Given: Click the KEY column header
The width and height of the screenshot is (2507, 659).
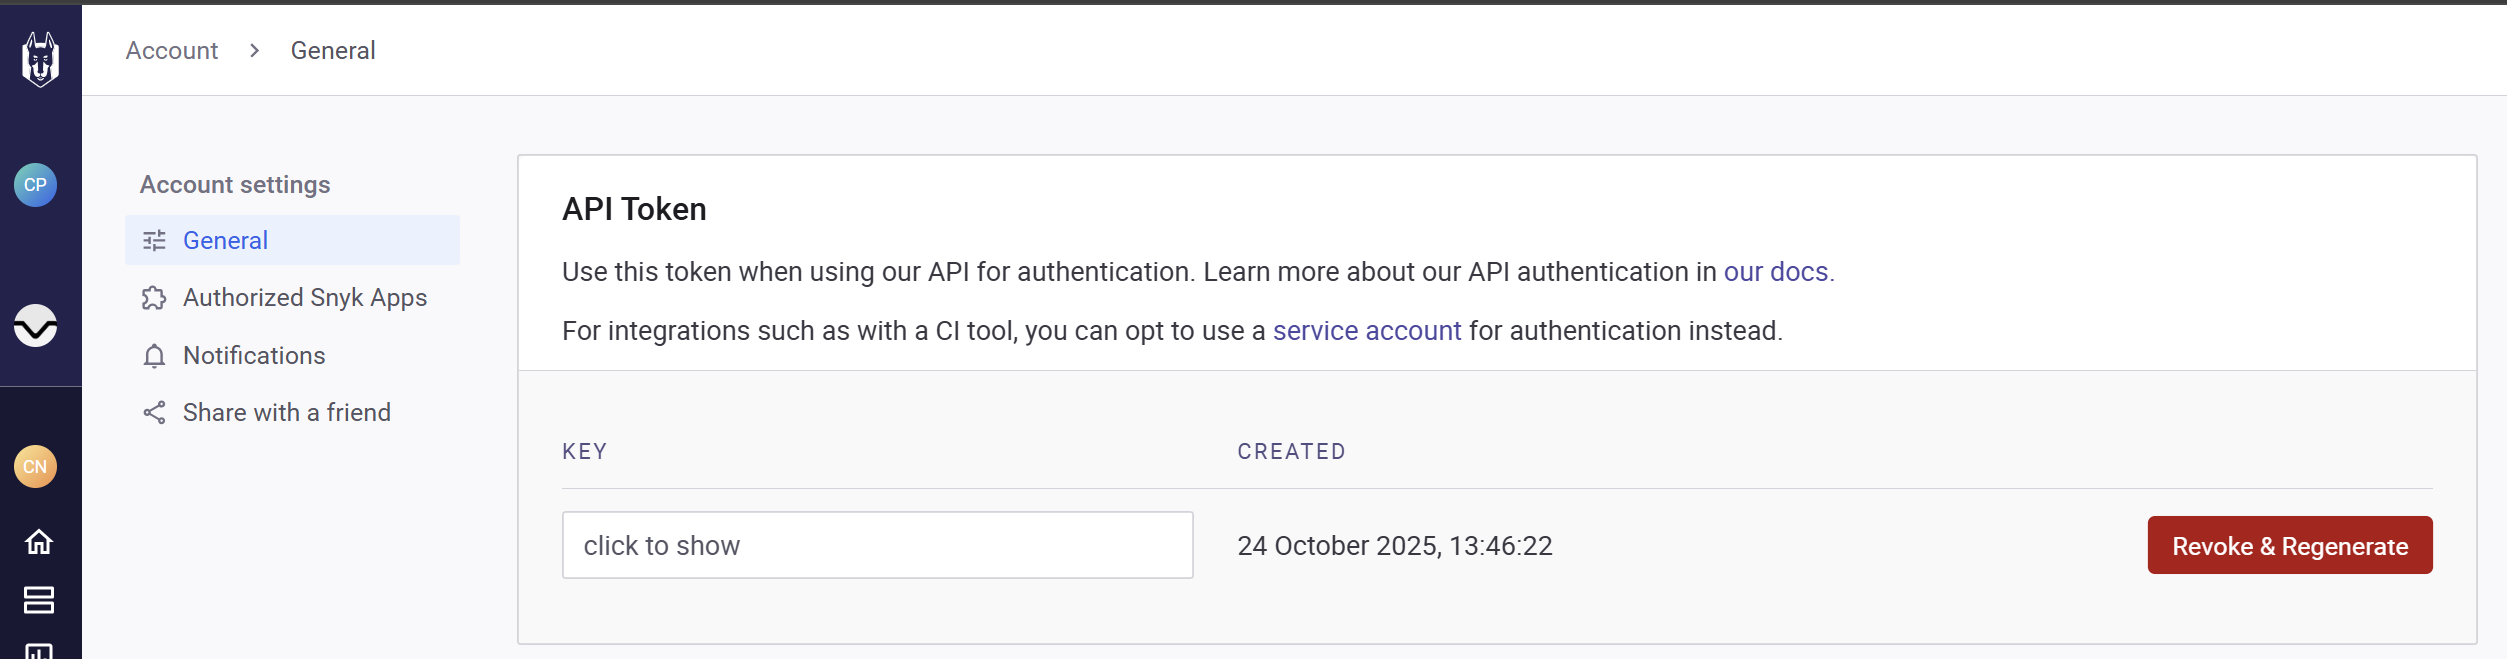Looking at the screenshot, I should 585,452.
